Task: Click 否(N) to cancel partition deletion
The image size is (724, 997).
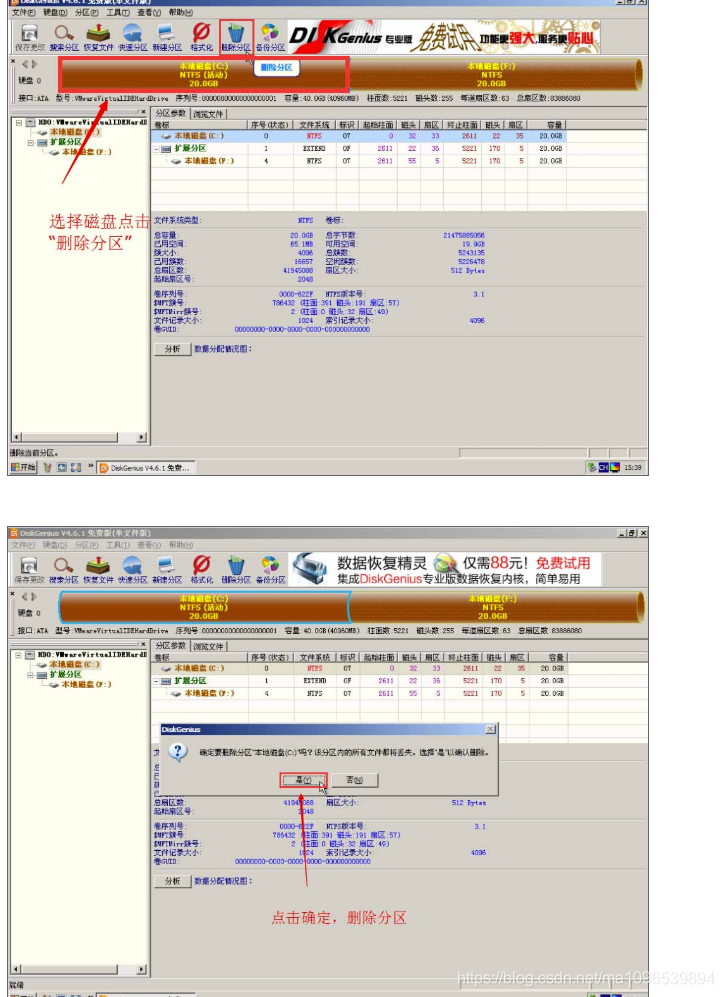Action: (354, 780)
